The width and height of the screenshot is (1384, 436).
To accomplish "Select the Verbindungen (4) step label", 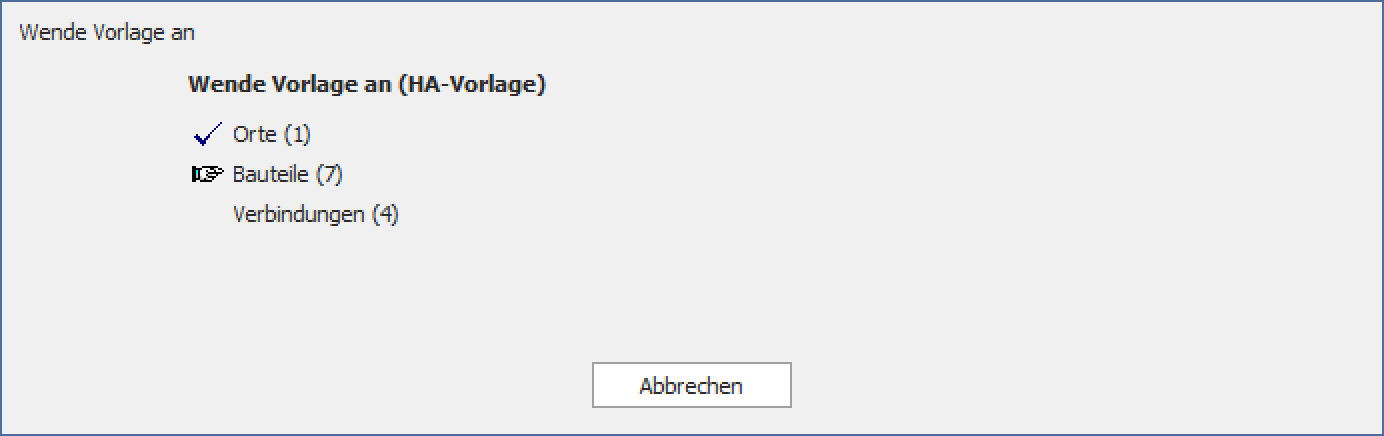I will [316, 215].
